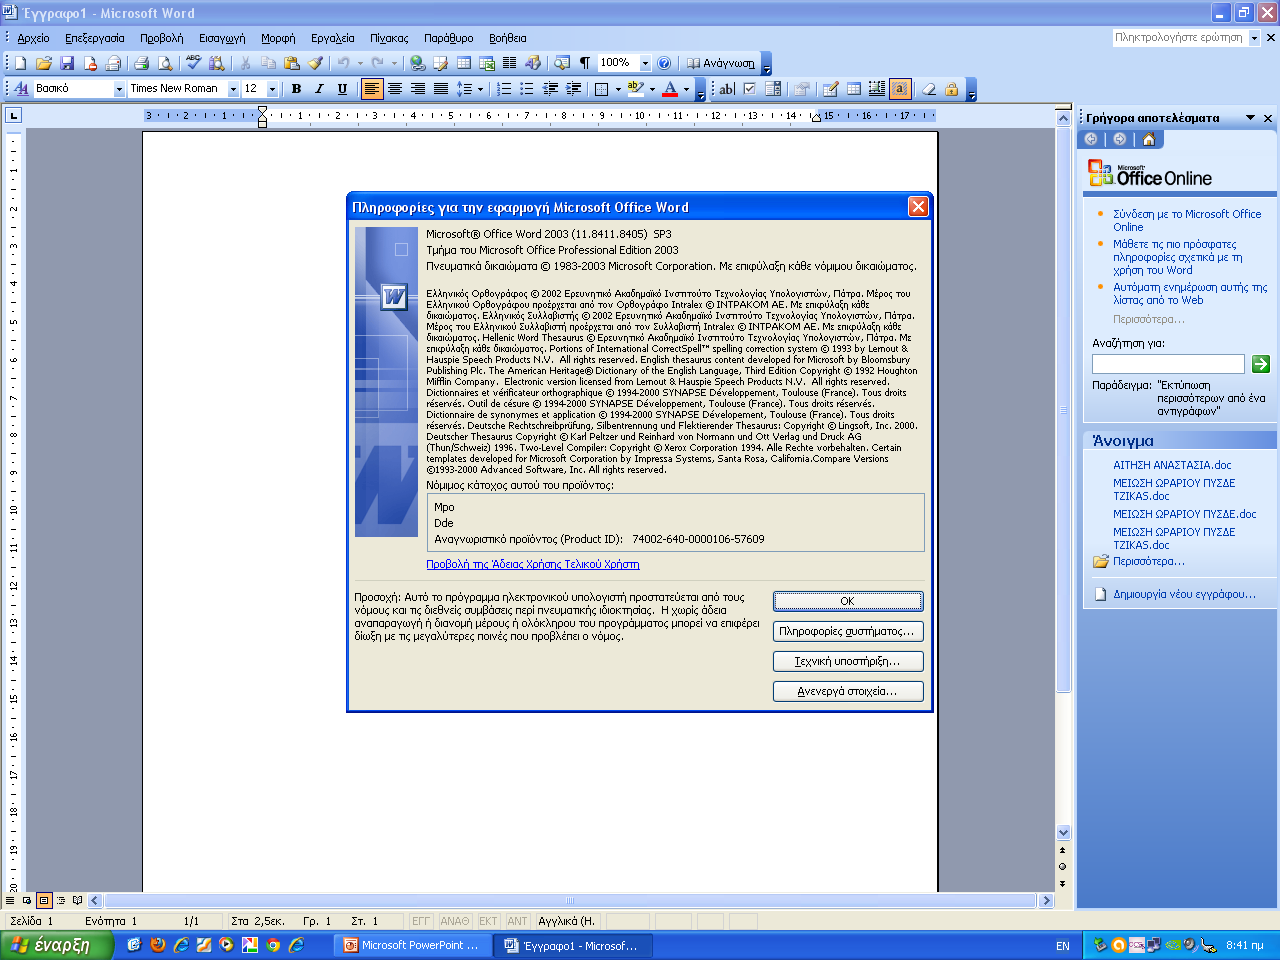Open the Αρχείο menu
The height and width of the screenshot is (960, 1280).
click(33, 38)
